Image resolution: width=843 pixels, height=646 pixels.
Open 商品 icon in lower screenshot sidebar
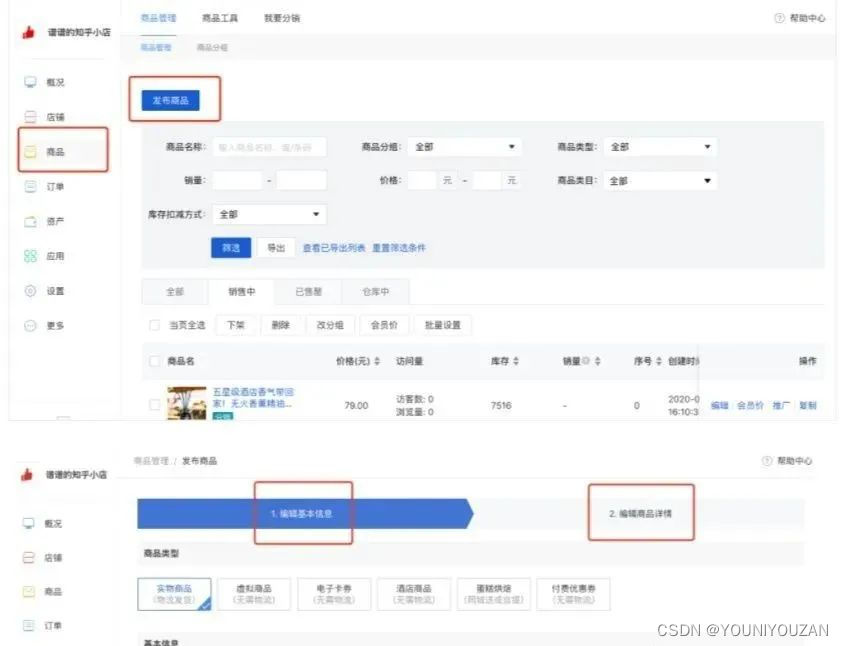[28, 592]
